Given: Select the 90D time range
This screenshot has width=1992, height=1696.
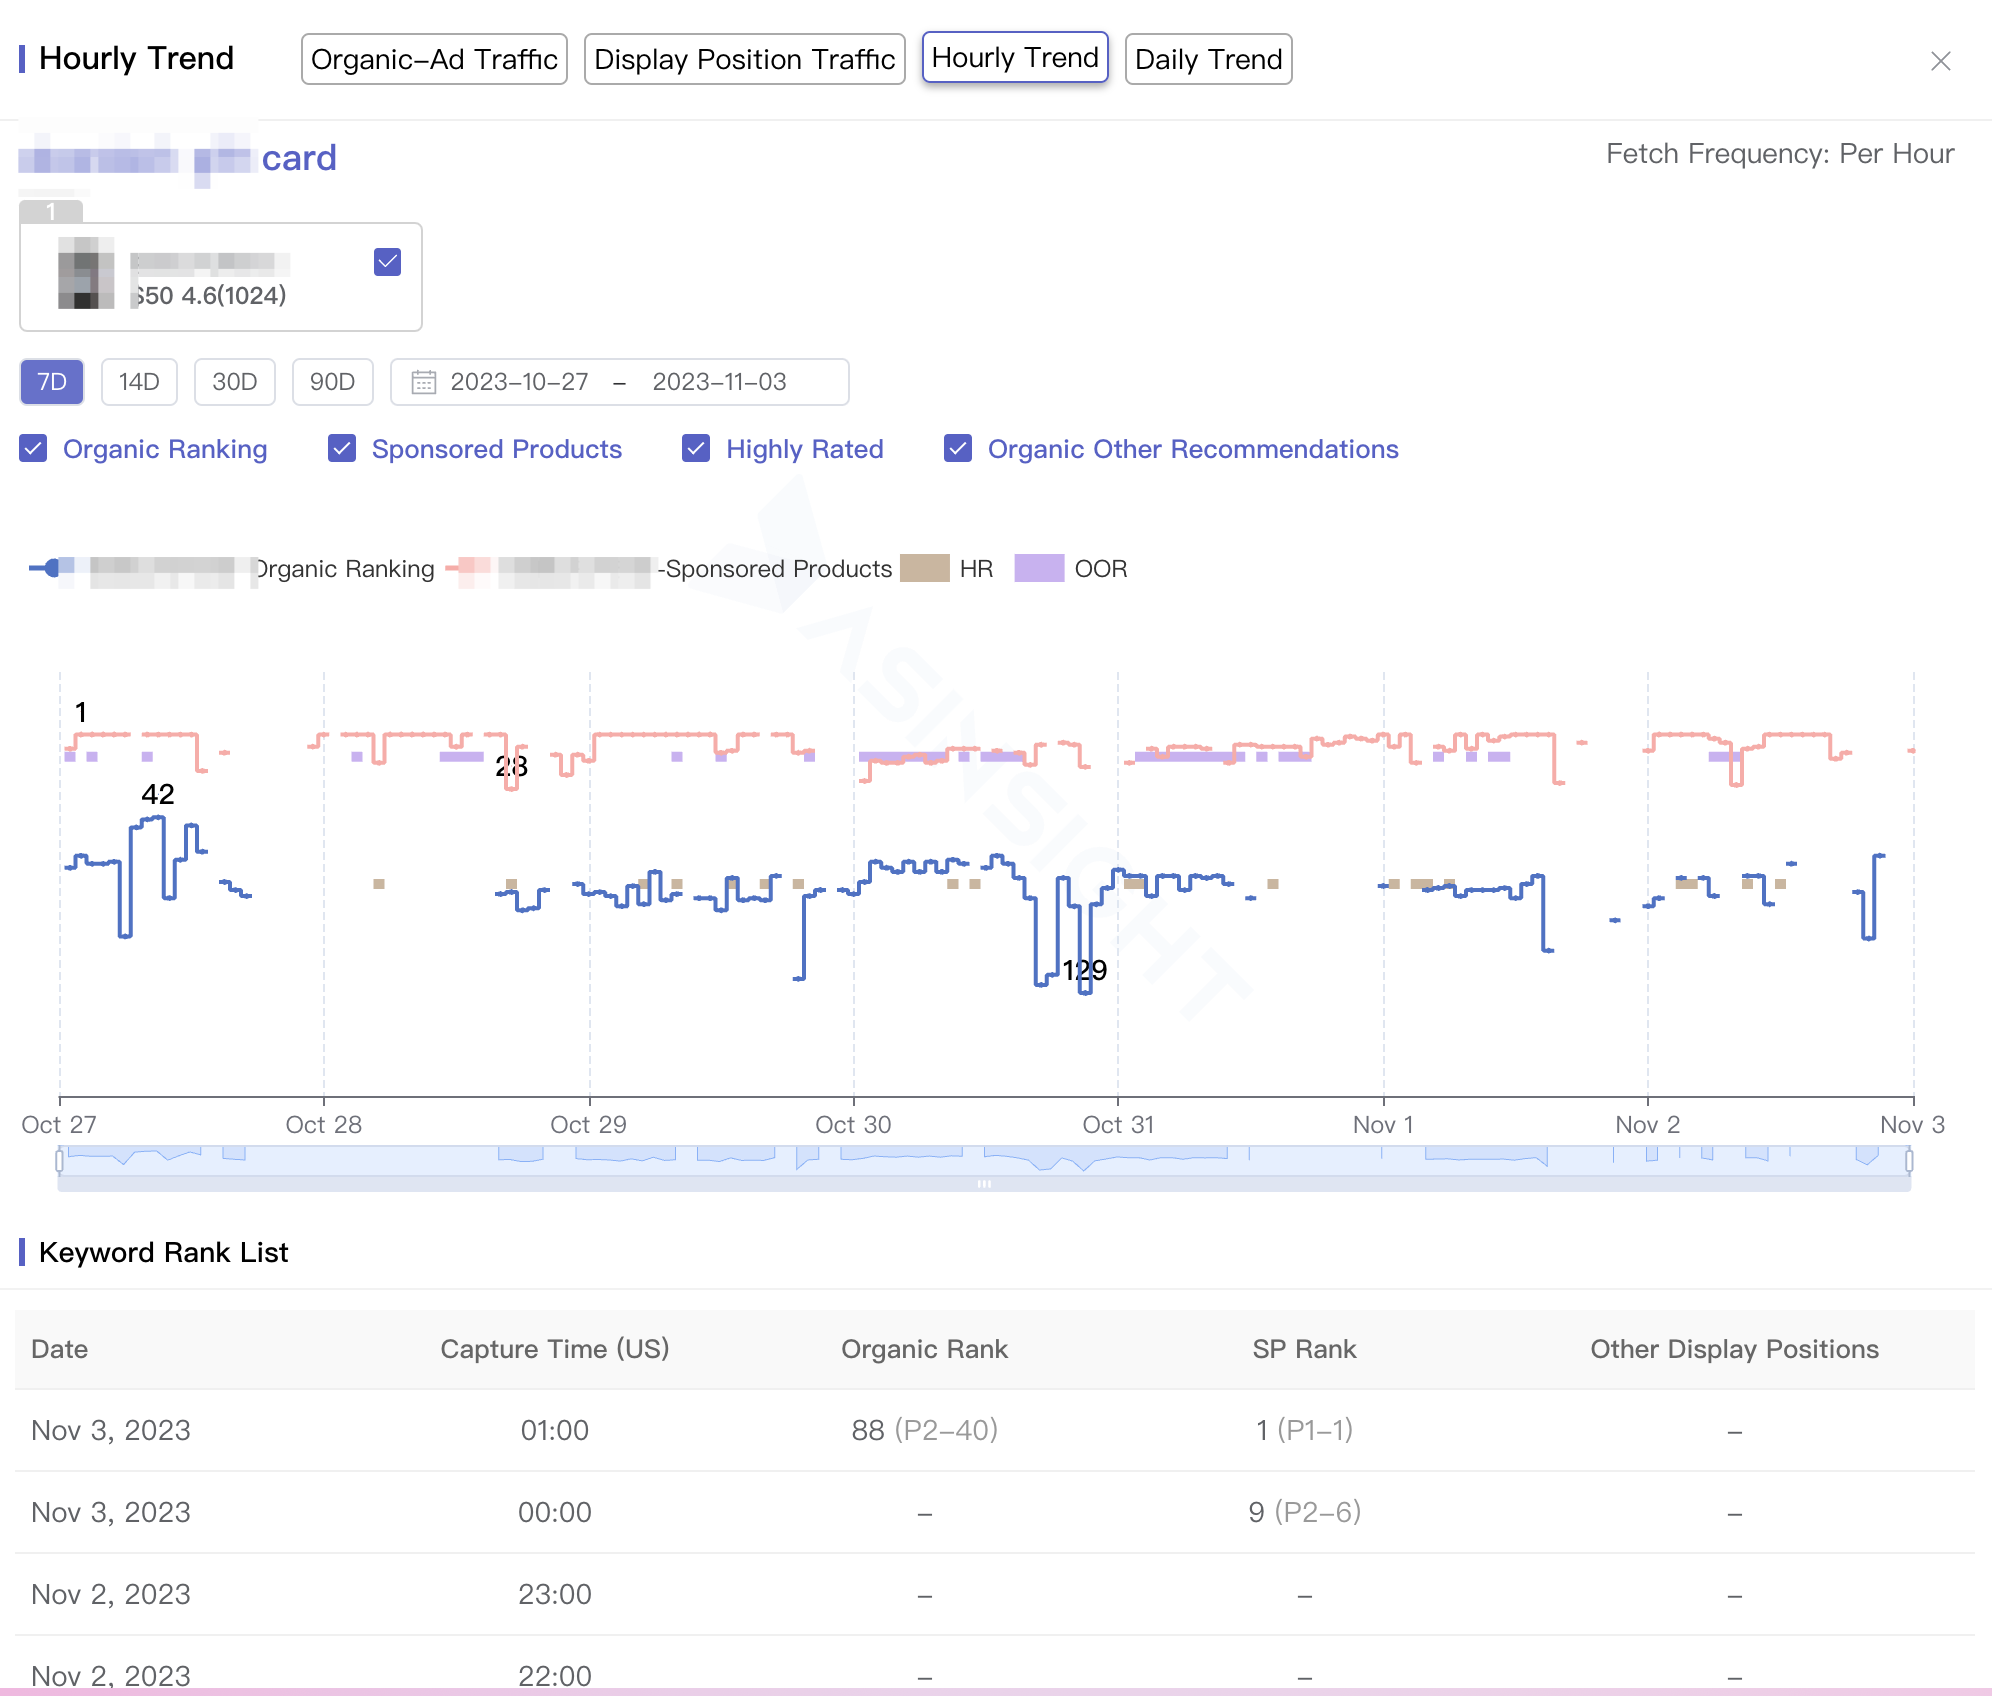Looking at the screenshot, I should [x=332, y=382].
